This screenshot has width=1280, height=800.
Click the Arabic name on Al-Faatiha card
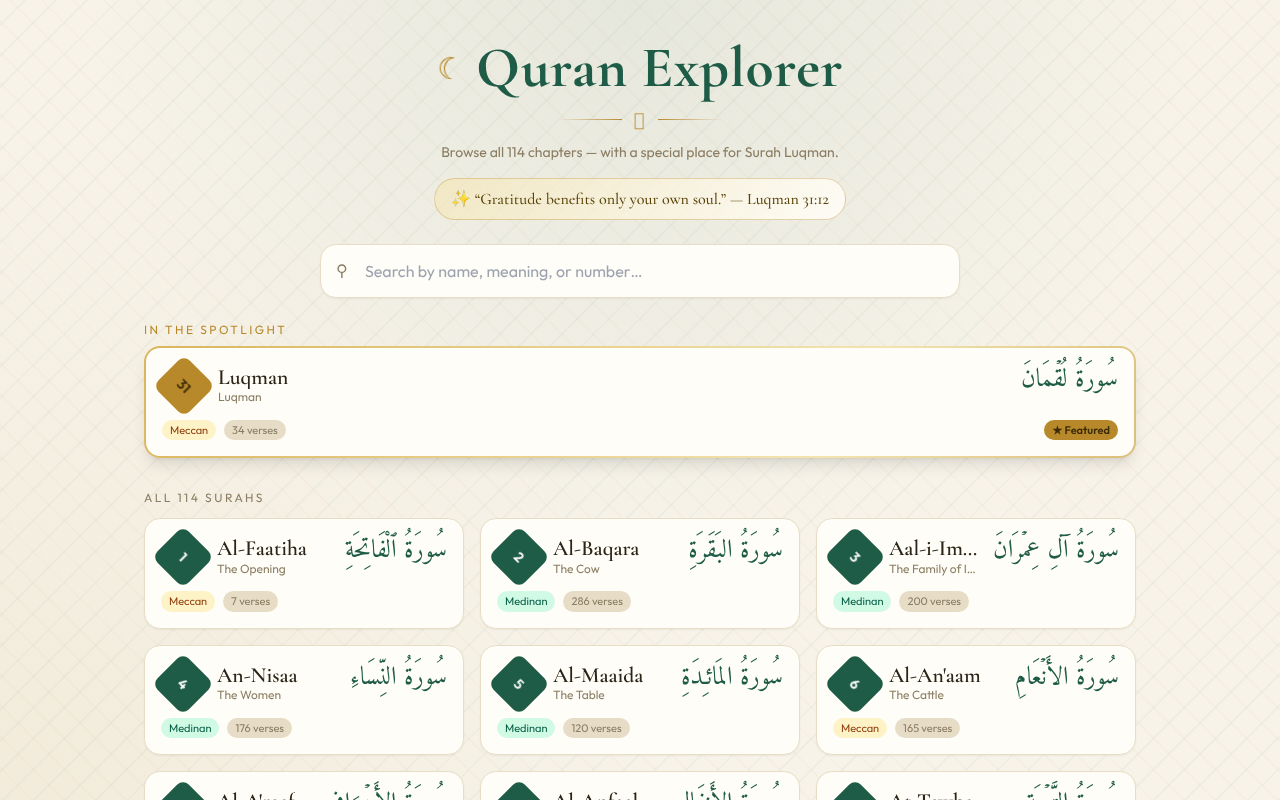pyautogui.click(x=396, y=548)
